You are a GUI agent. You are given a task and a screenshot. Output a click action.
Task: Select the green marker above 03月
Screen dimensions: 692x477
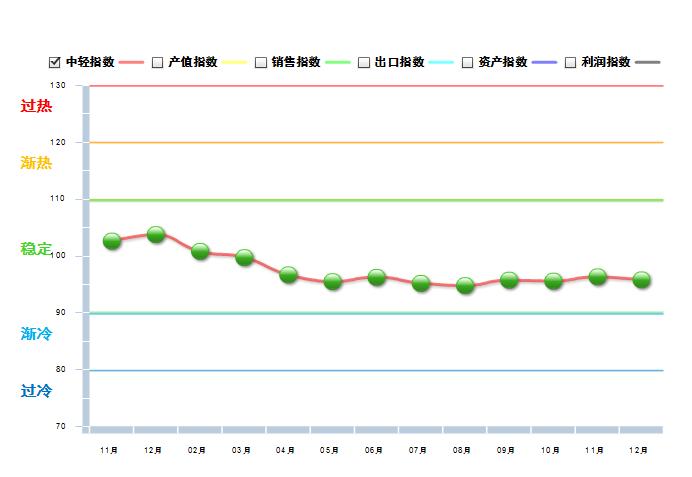(244, 257)
